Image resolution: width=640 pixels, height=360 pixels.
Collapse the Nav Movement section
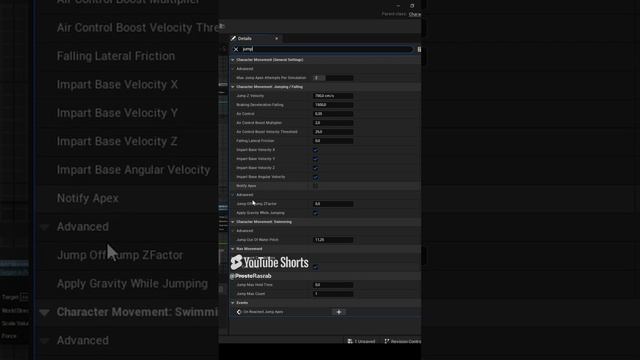point(233,249)
